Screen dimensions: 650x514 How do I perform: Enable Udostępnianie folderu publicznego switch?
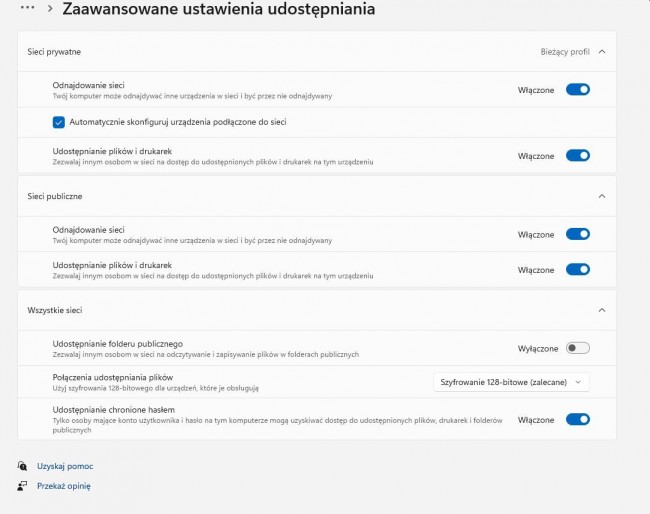click(578, 348)
